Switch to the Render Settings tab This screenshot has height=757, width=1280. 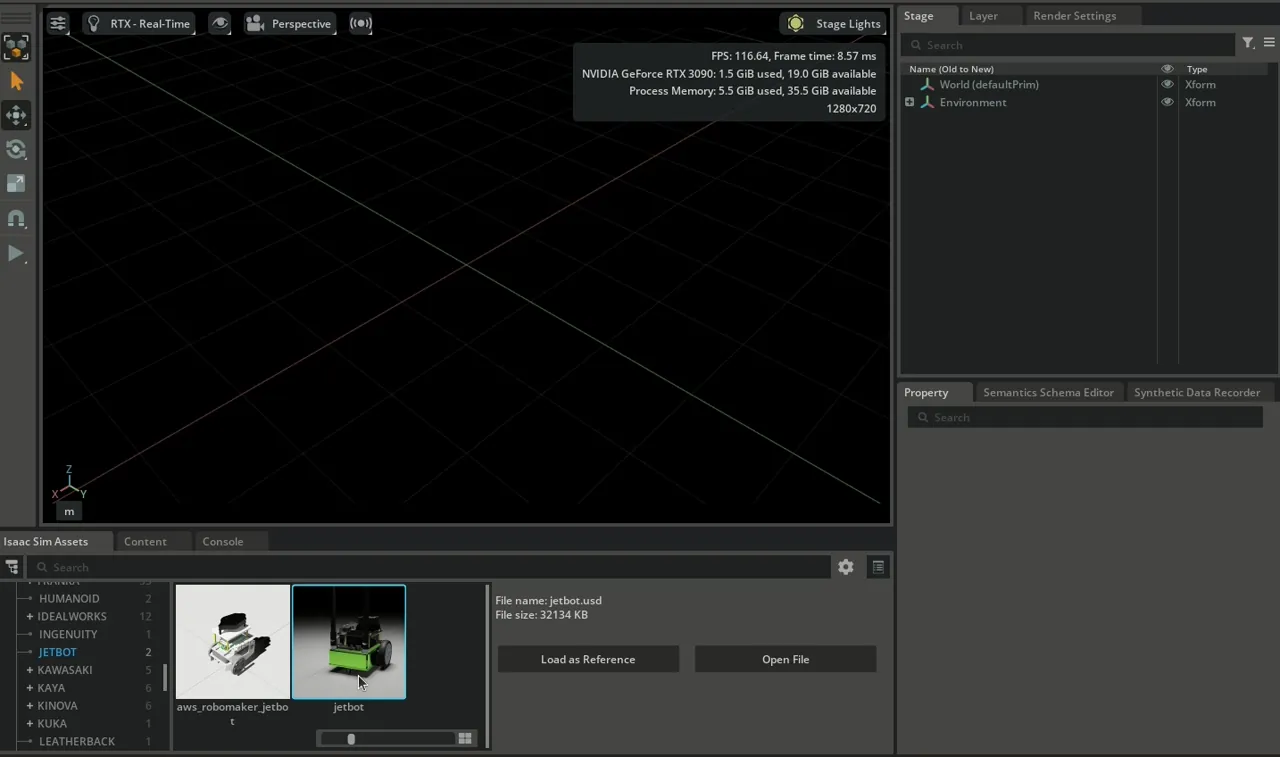tap(1074, 16)
